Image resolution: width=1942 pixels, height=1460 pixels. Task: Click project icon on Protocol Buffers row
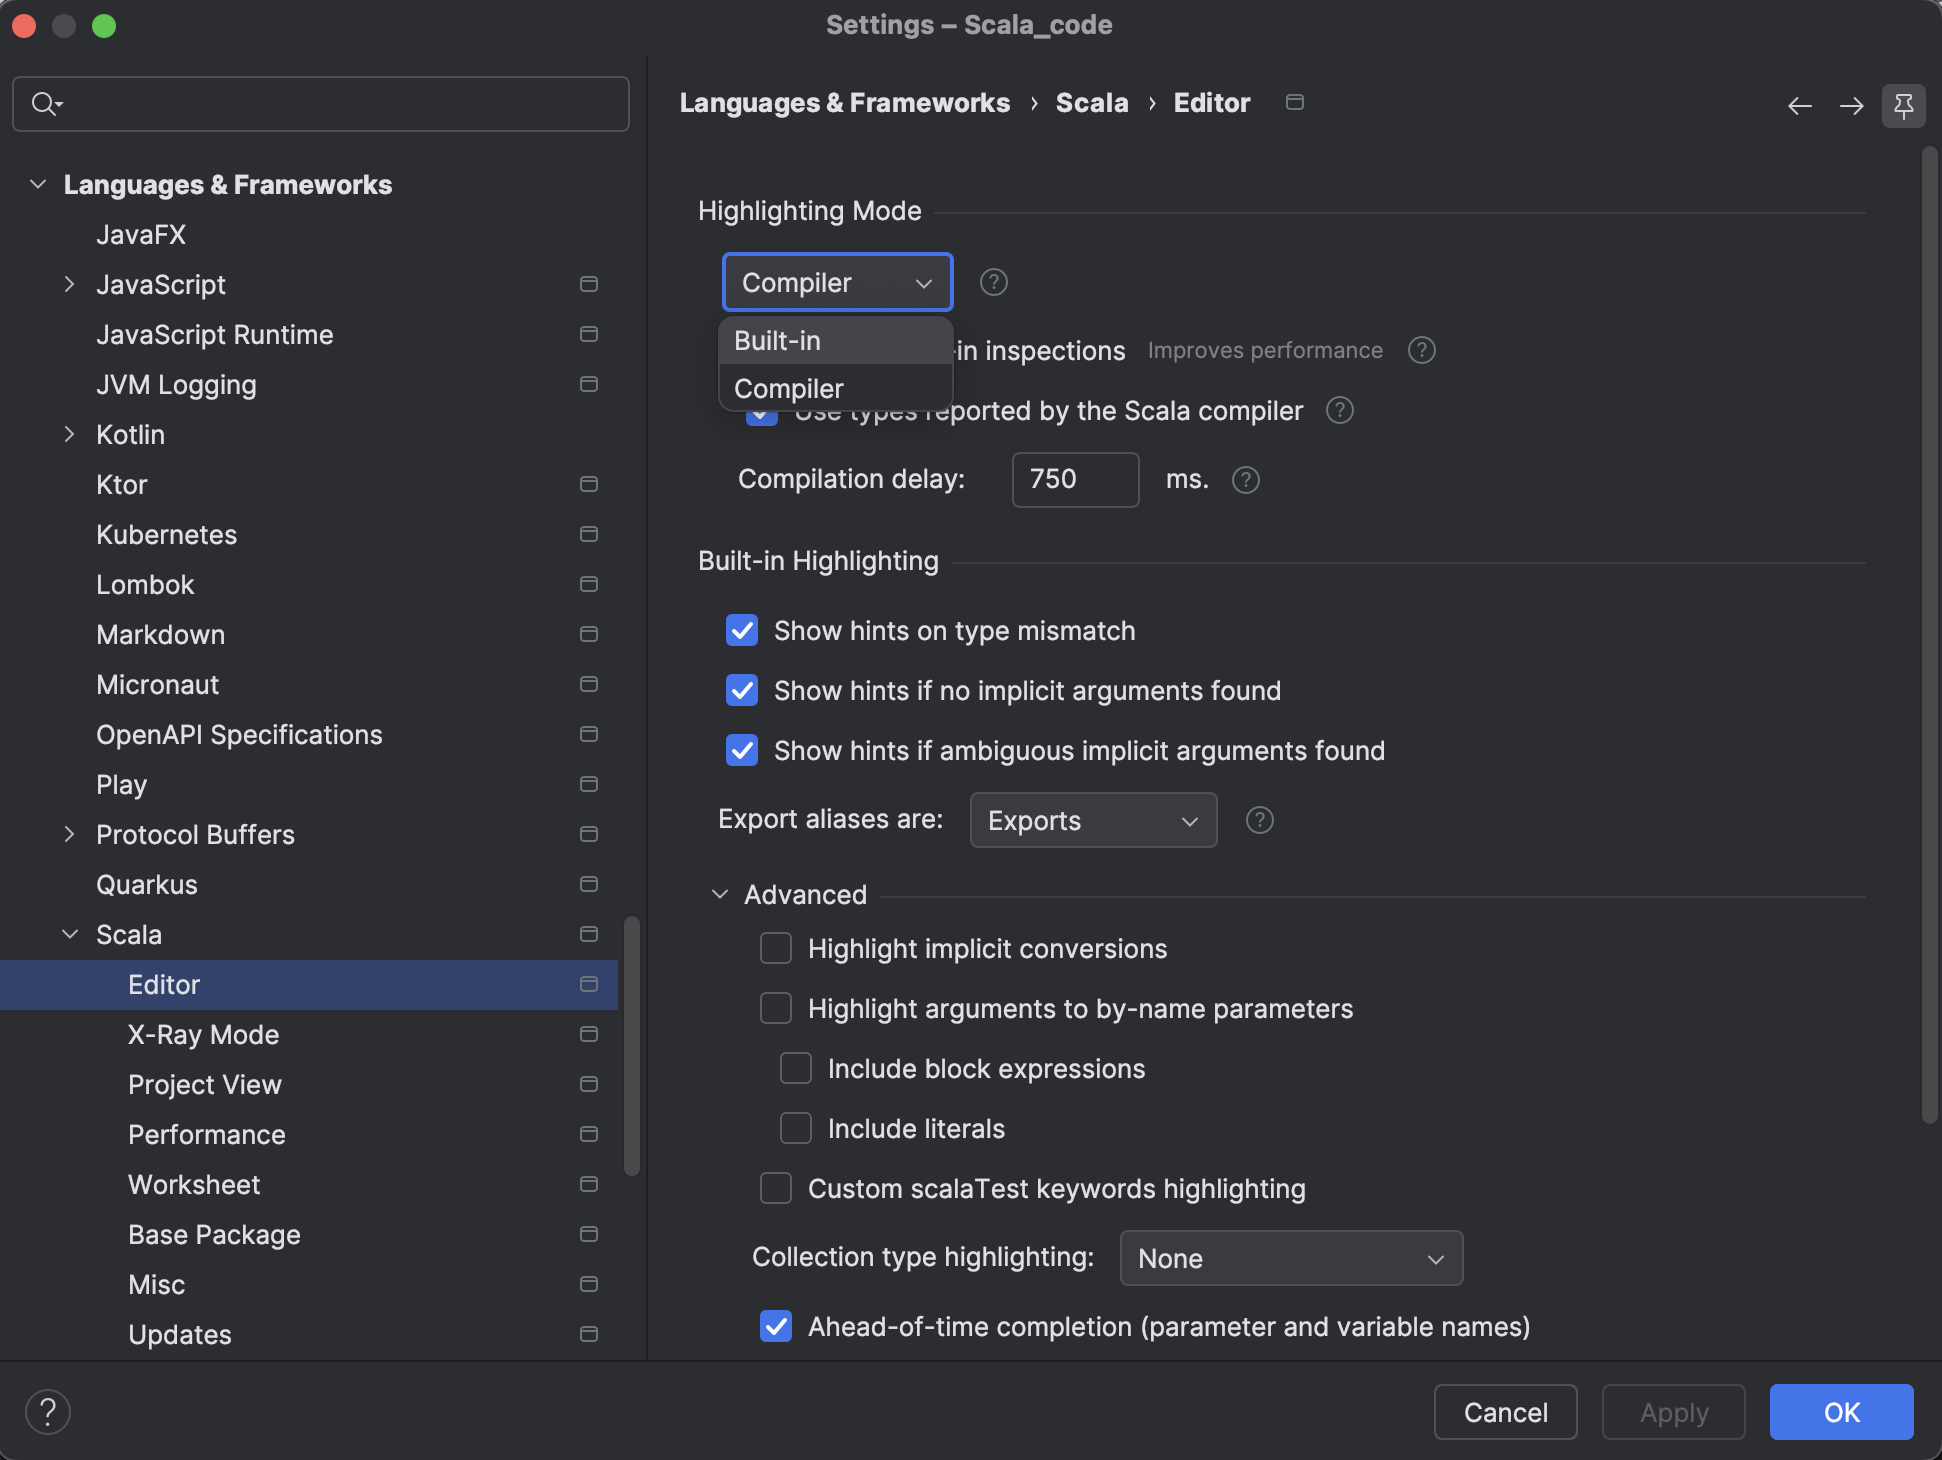(589, 834)
